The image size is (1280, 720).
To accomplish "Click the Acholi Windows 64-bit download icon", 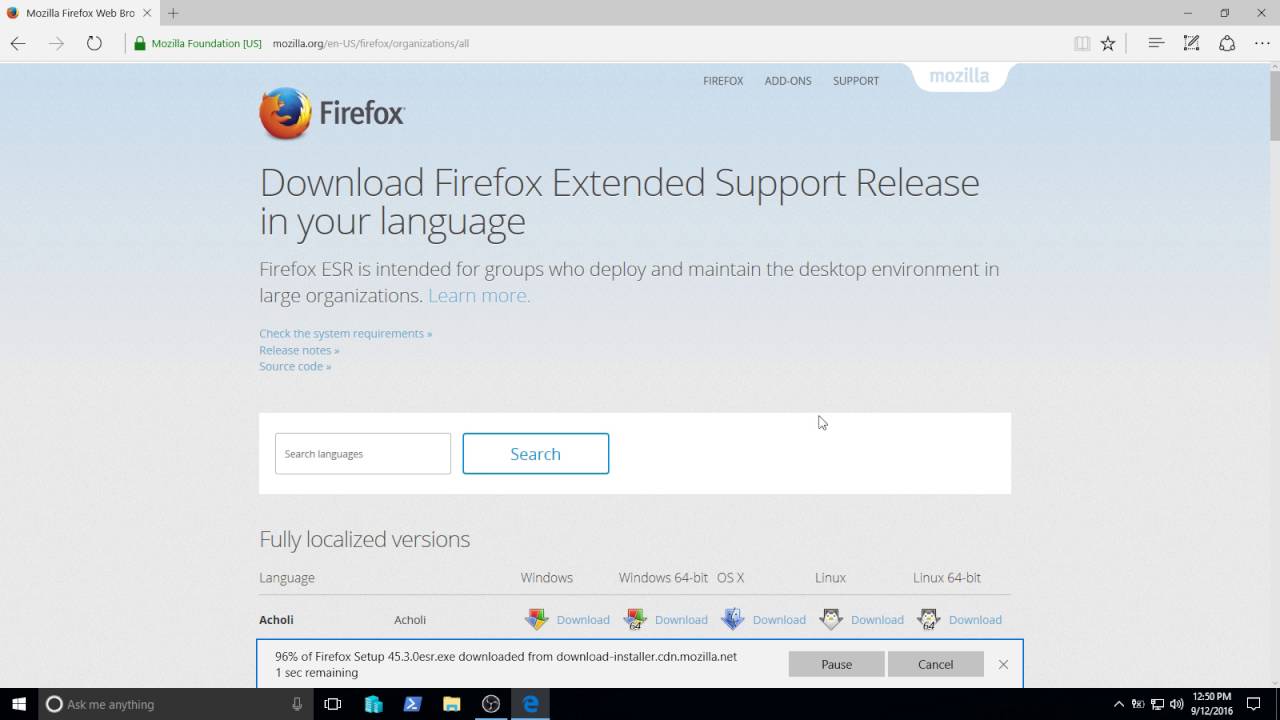I will click(x=635, y=619).
